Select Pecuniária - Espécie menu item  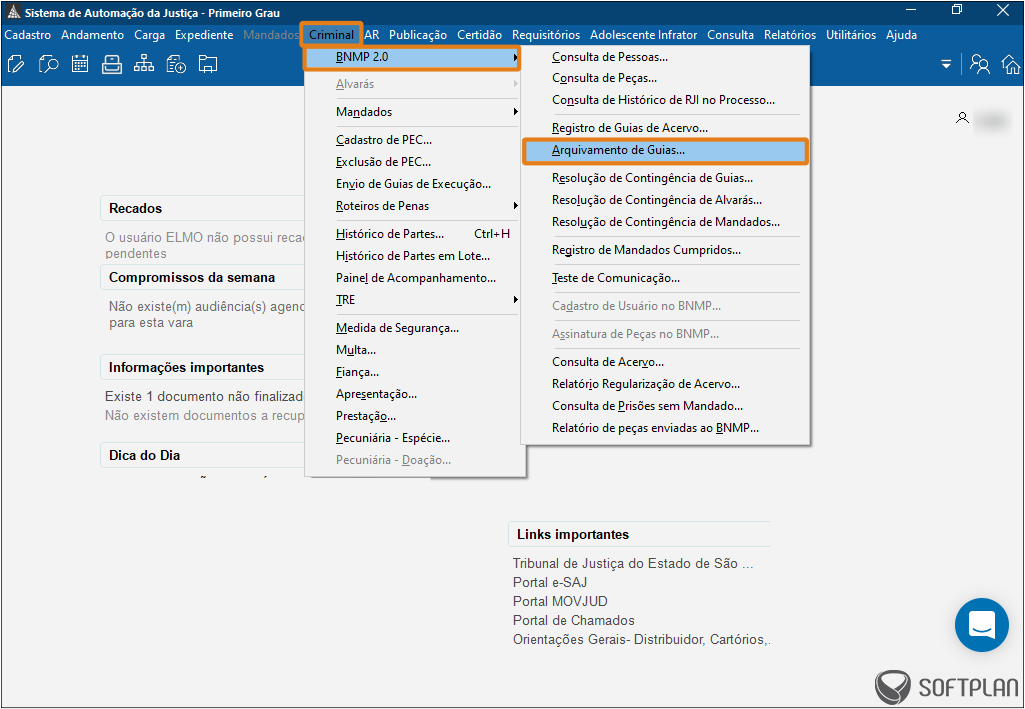tap(414, 438)
